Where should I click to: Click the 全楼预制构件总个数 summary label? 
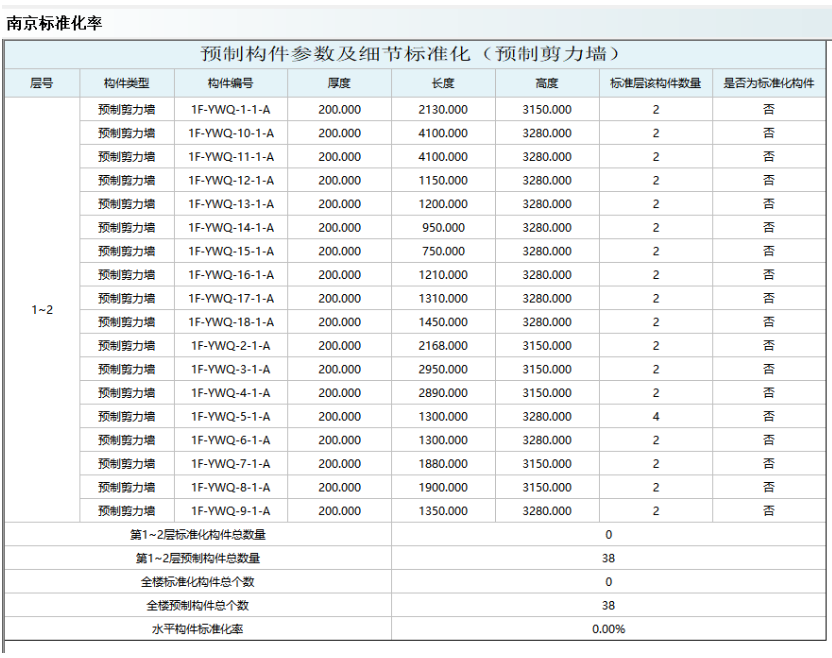click(x=198, y=605)
